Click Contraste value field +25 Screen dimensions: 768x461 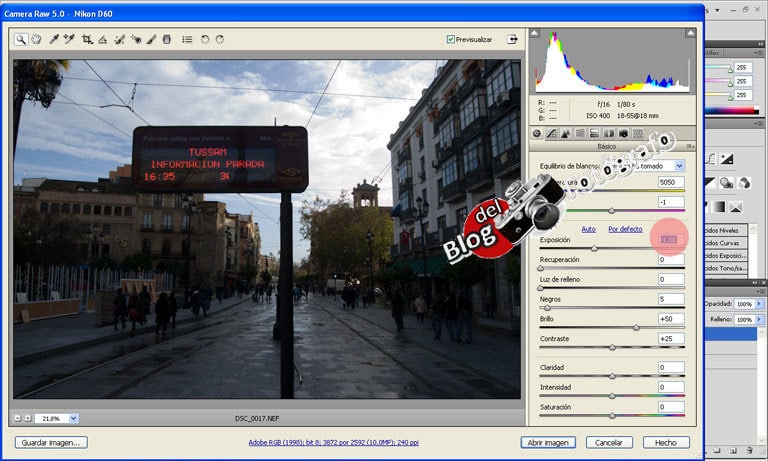click(x=671, y=339)
